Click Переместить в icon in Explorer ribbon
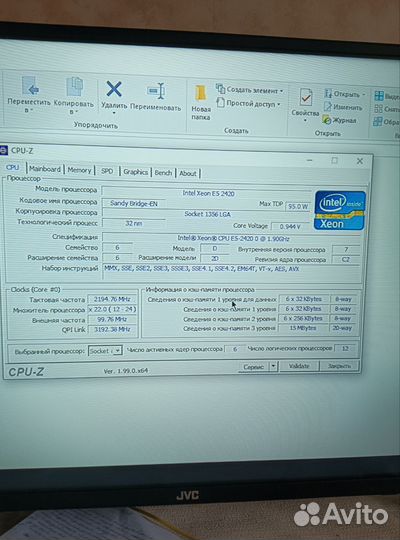Viewport: 400px width, 540px height. point(30,86)
